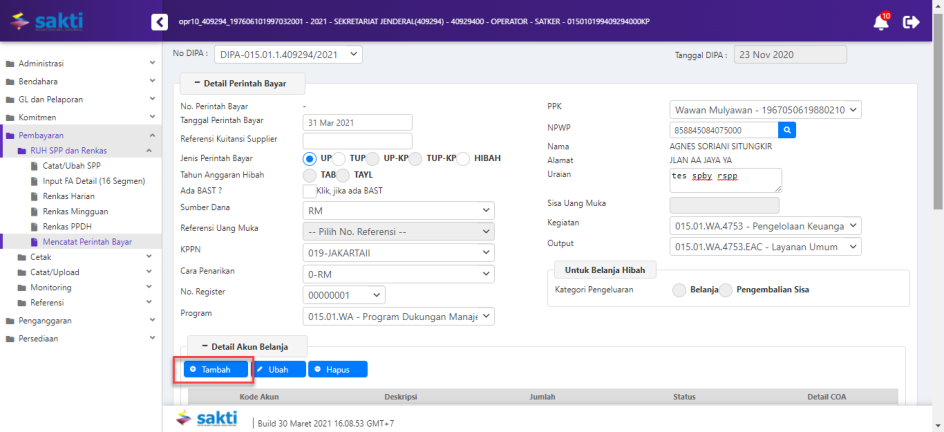Viewport: 944px width, 432px height.
Task: Open the Sumber Dana dropdown
Action: tap(398, 210)
